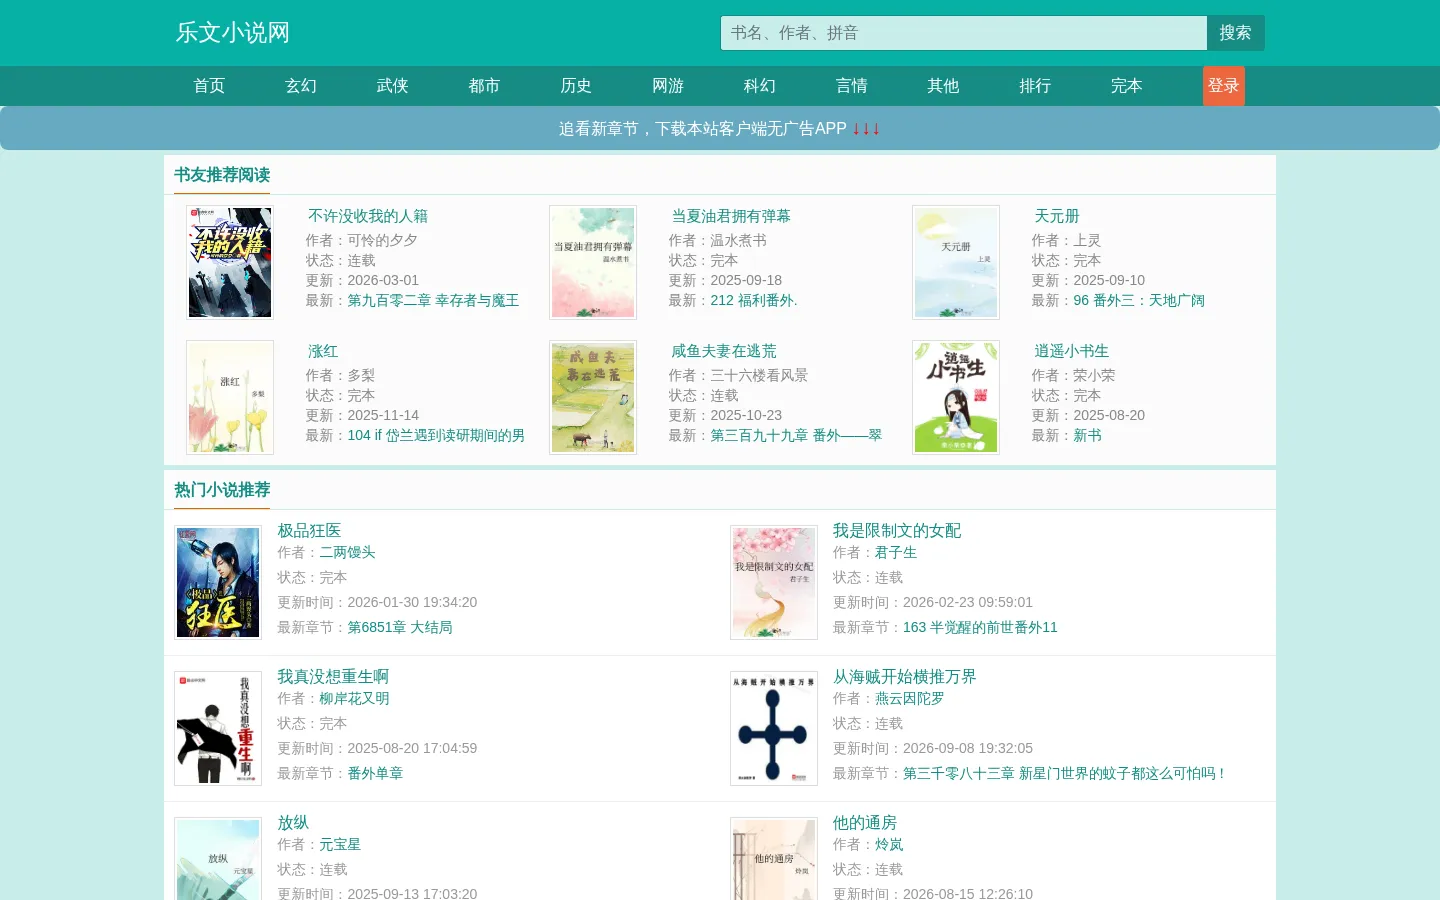The height and width of the screenshot is (900, 1440).
Task: Open the 极品狂医 title link
Action: (309, 531)
